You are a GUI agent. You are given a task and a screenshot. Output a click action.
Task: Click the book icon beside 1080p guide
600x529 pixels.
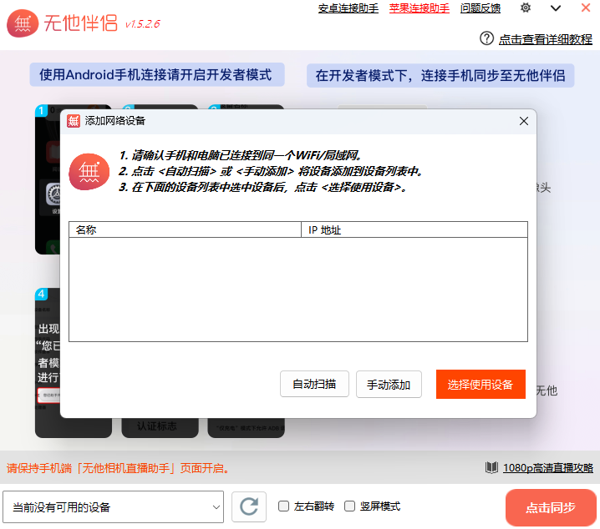coord(491,468)
